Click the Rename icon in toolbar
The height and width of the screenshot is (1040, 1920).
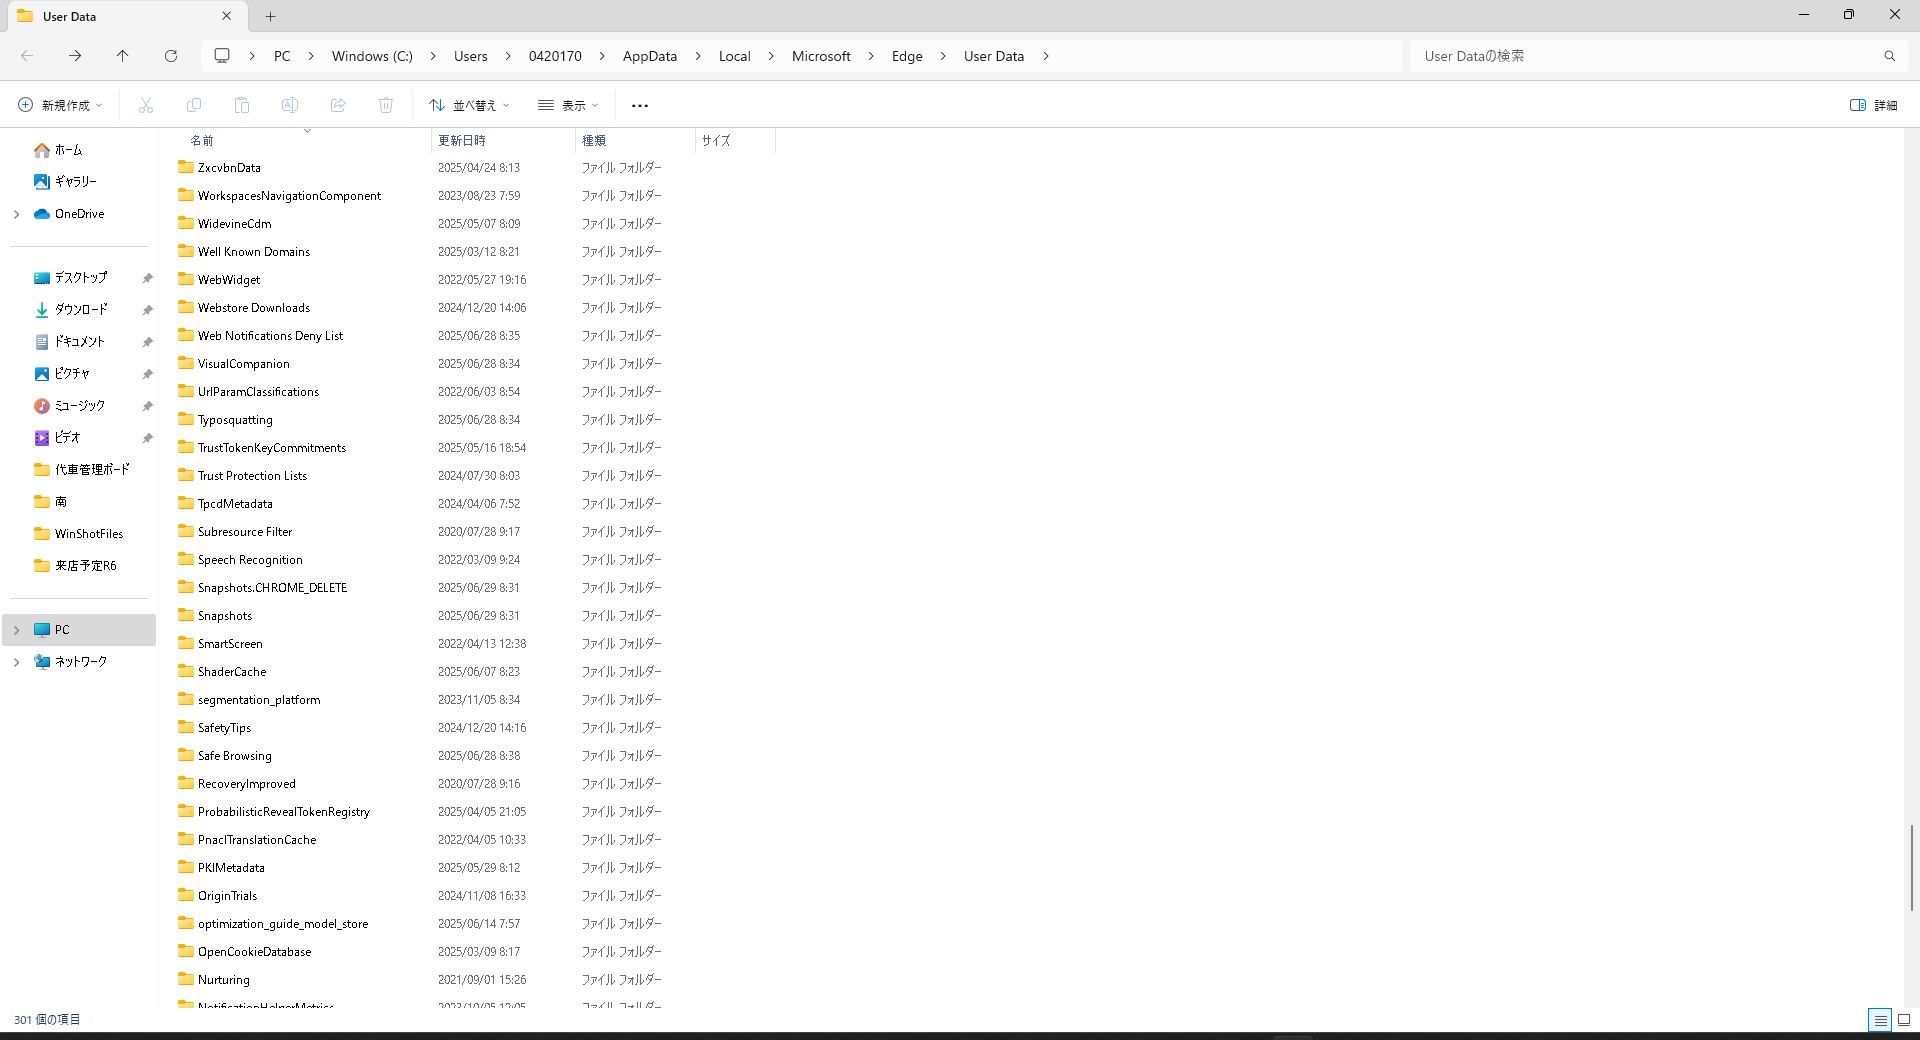[x=290, y=105]
